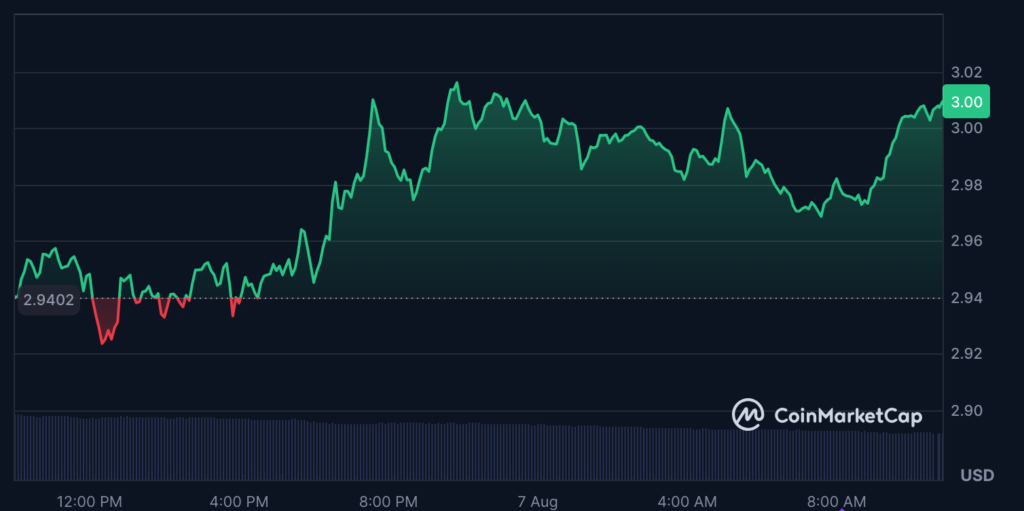
Task: Click the CoinMarketCap logo icon
Action: coord(748,415)
